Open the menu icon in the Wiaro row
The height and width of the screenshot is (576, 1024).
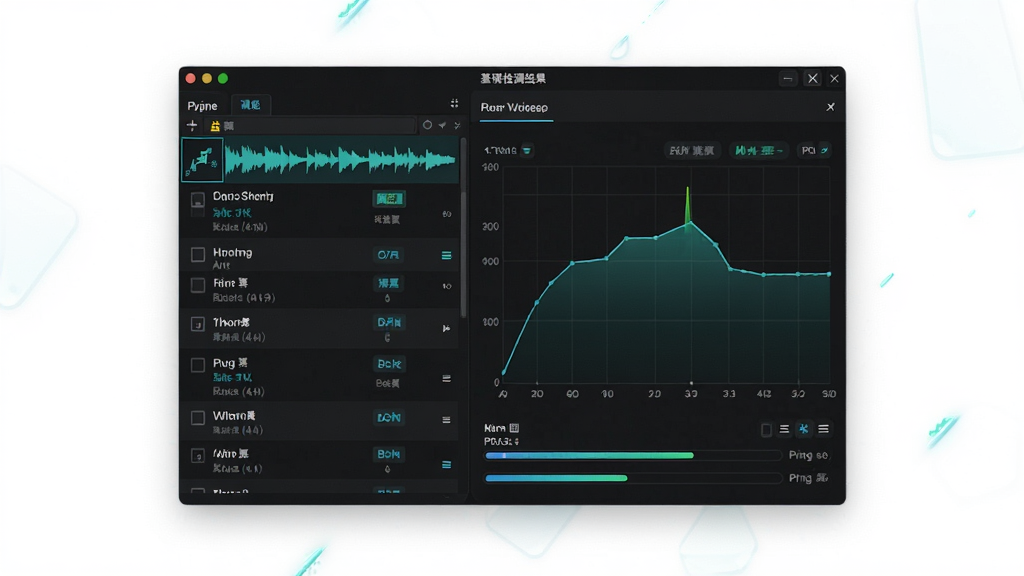point(447,420)
